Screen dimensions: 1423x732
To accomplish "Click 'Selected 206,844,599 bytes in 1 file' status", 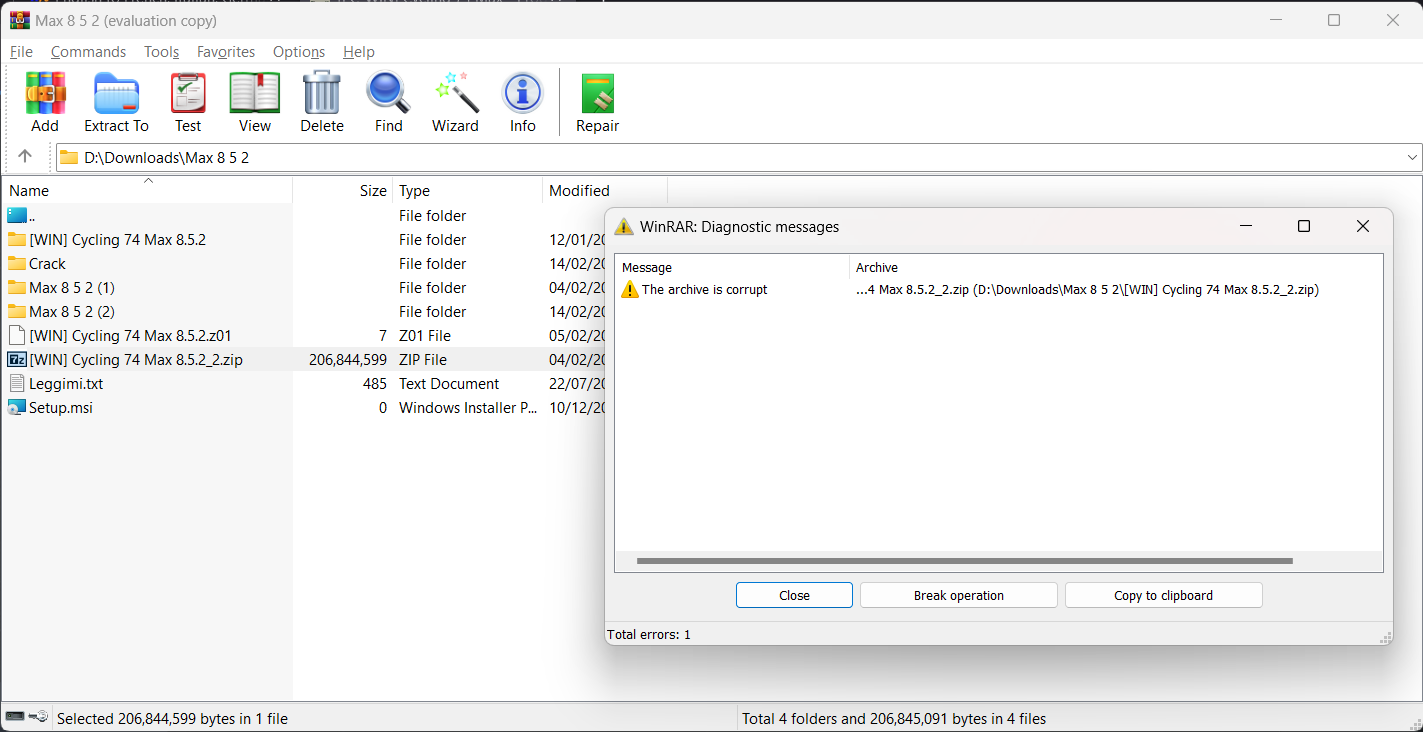I will pos(172,718).
